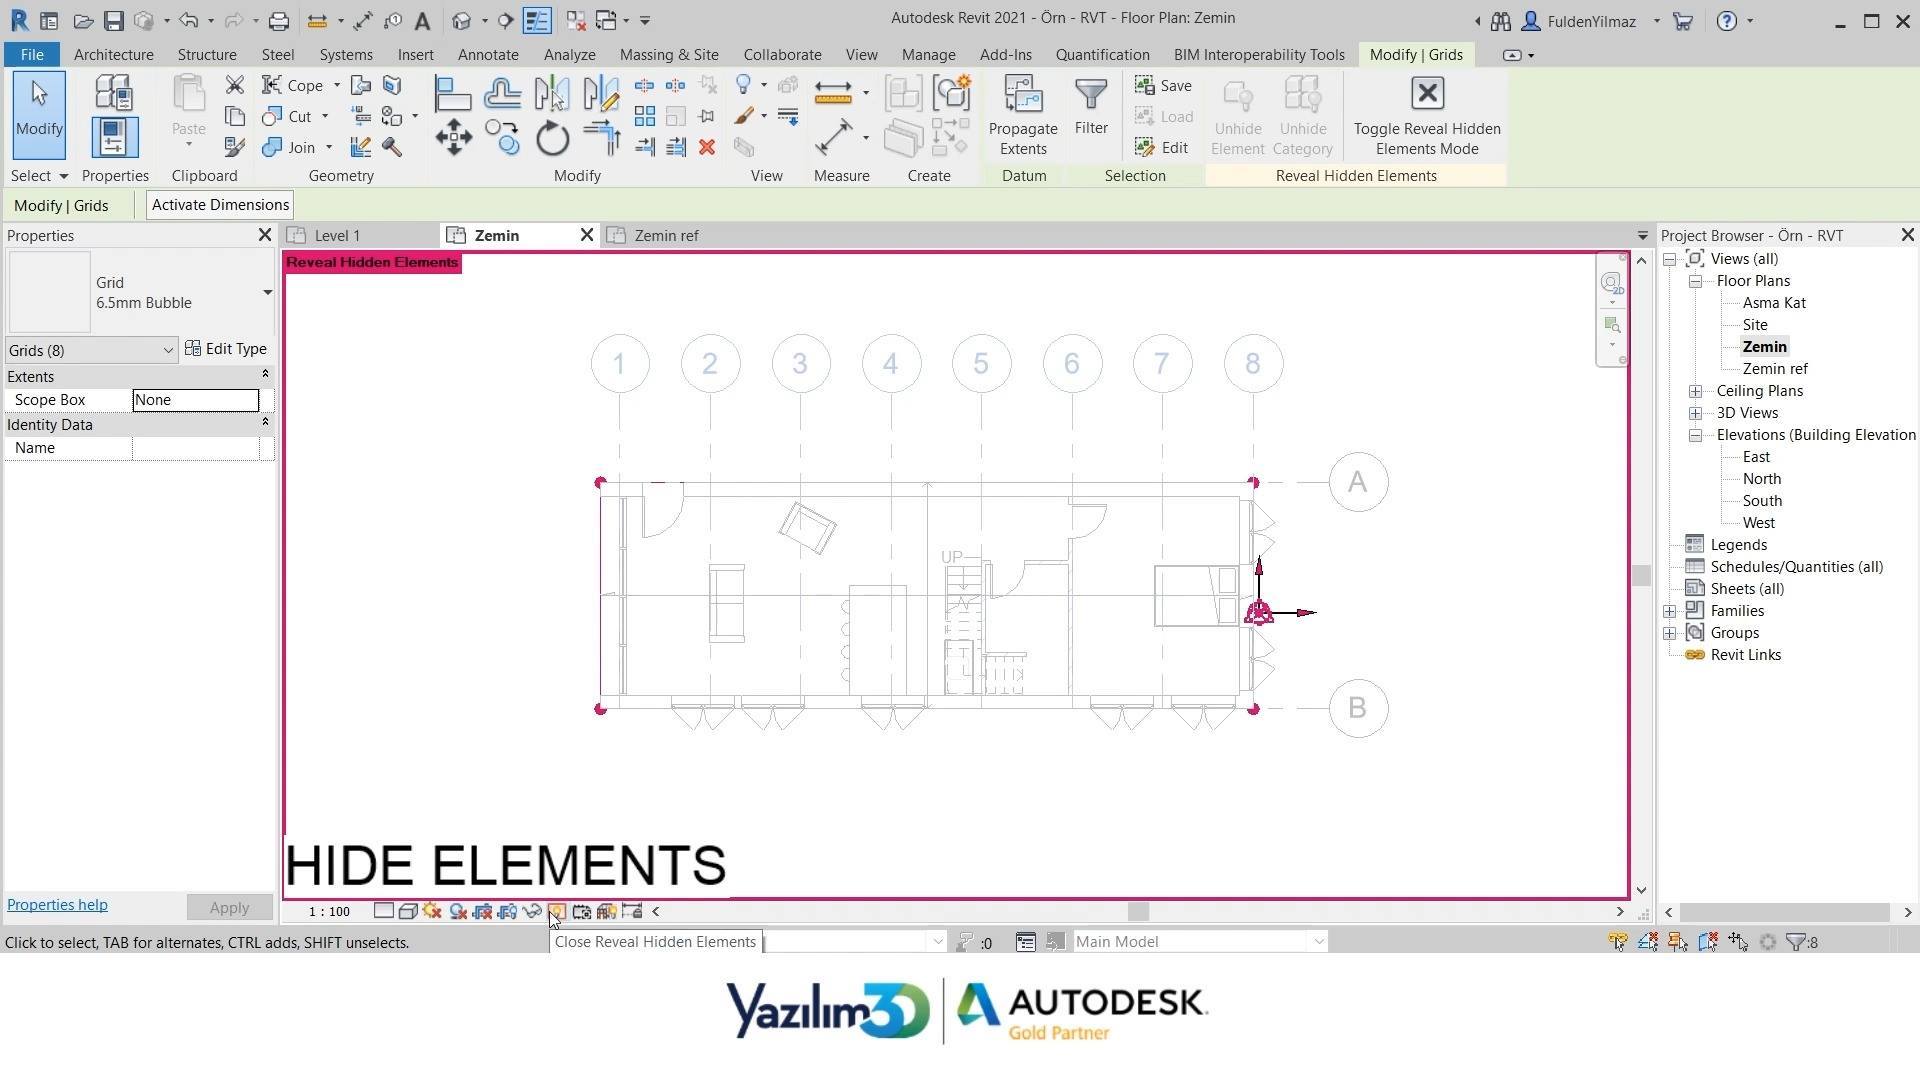Click the Save icon in quick access toolbar
Viewport: 1920px width, 1080px height.
point(113,21)
